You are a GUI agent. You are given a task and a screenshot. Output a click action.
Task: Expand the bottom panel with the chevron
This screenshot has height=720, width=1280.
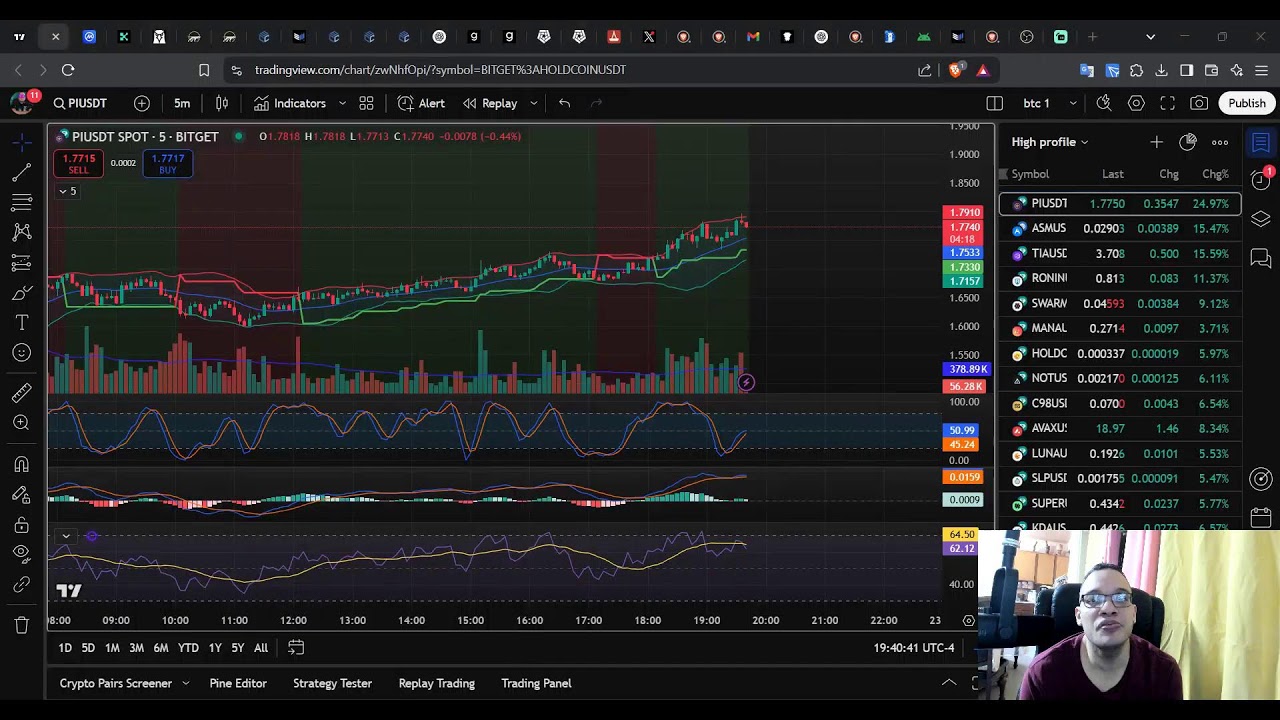coord(949,683)
